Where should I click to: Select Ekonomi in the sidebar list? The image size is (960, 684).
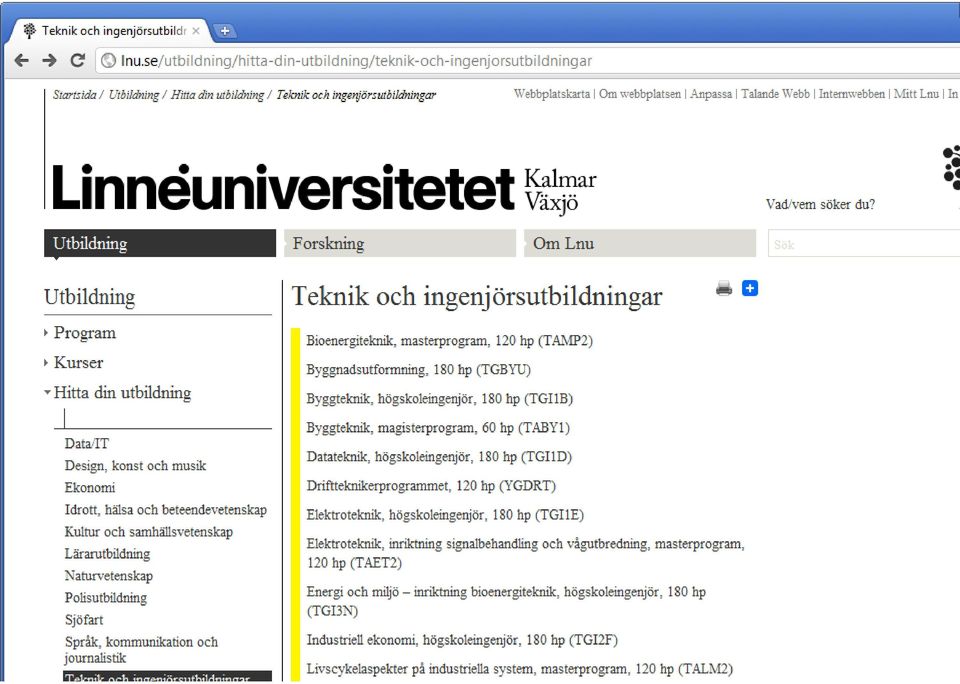click(90, 487)
